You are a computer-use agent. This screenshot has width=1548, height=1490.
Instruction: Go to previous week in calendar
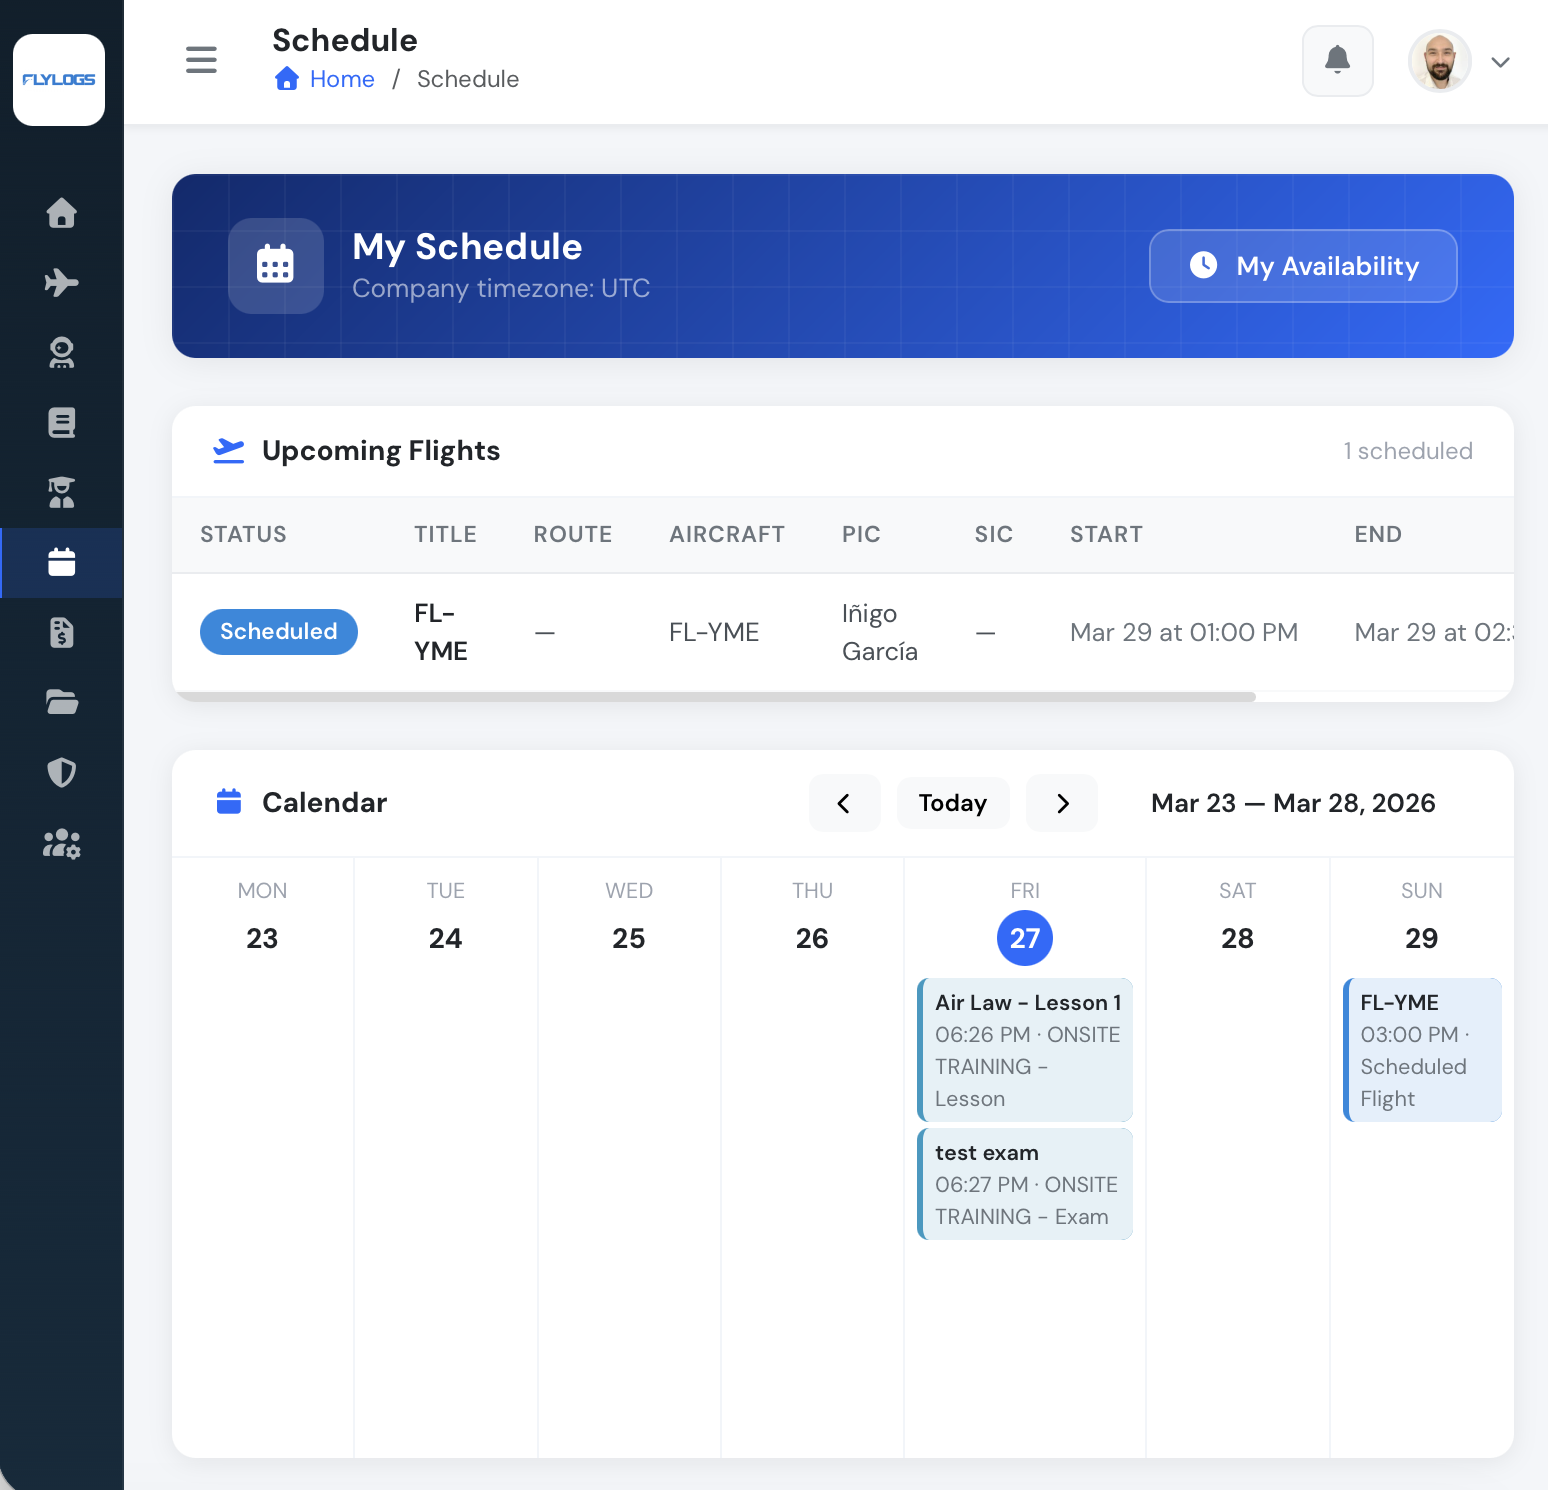tap(844, 803)
